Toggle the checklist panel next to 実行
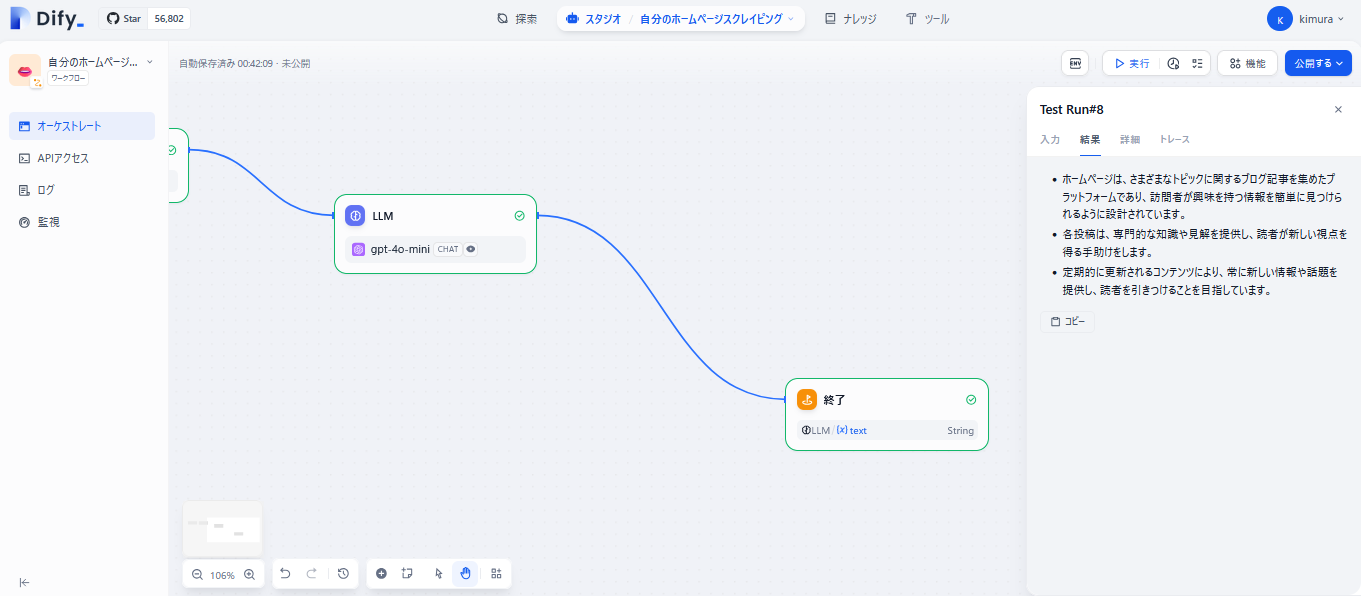 coord(1197,62)
